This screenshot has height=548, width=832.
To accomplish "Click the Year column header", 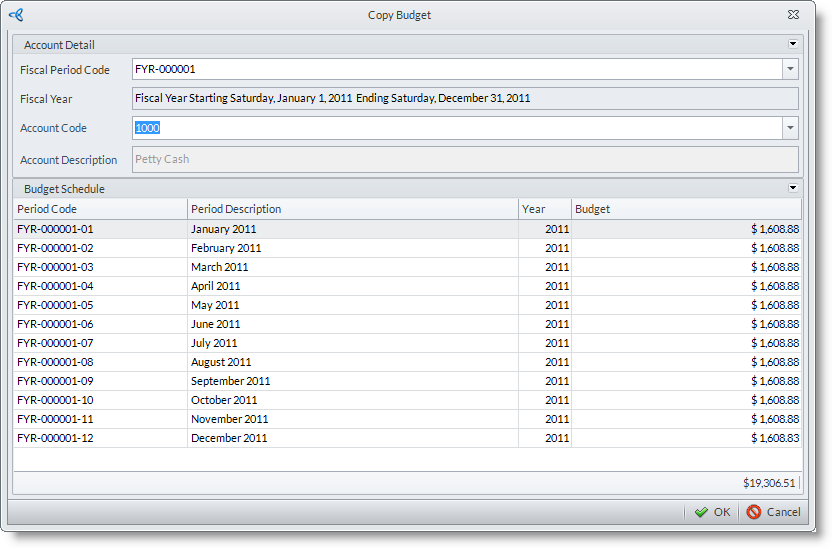I will tap(545, 209).
